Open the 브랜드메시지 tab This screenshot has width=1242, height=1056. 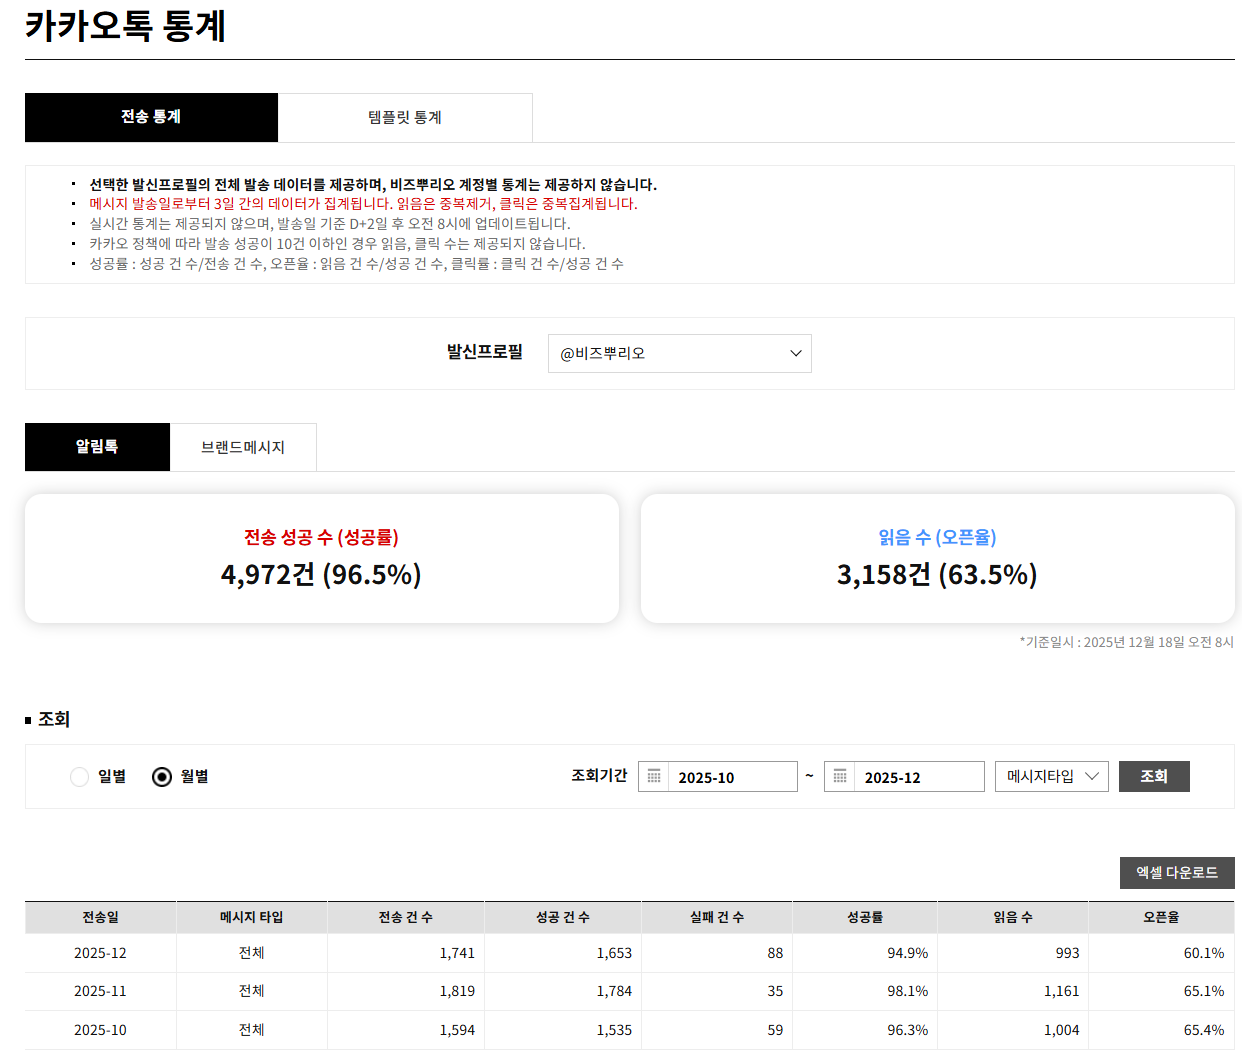(x=243, y=447)
